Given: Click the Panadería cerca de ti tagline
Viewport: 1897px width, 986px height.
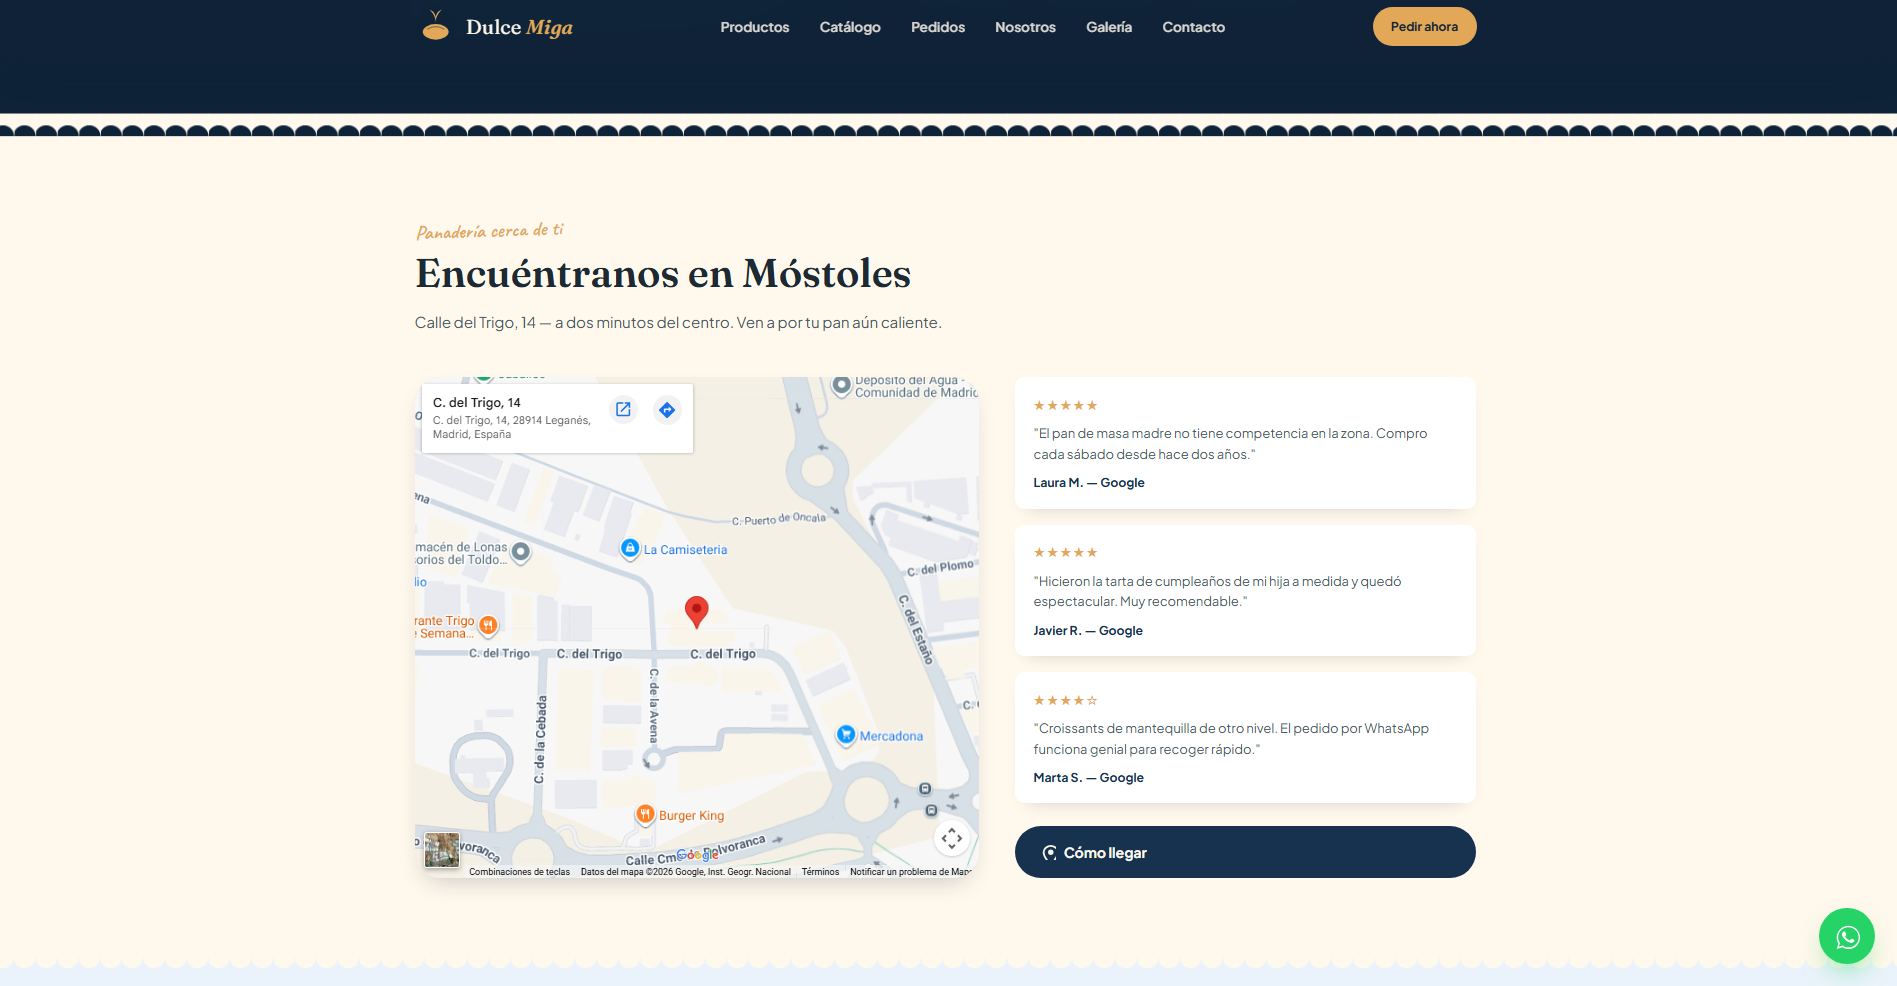Looking at the screenshot, I should (490, 231).
